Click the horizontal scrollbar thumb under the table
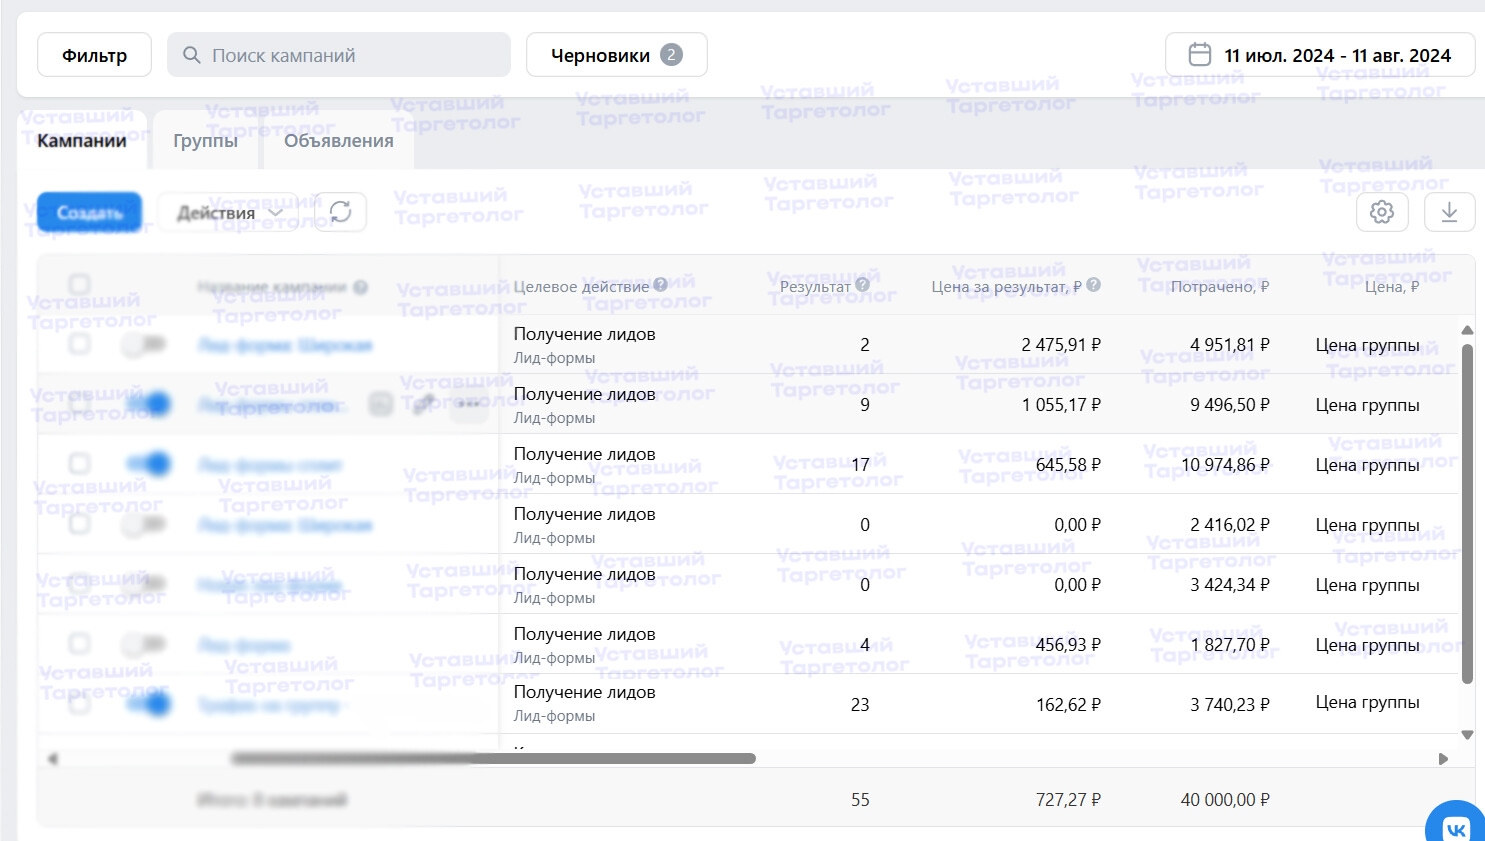 pyautogui.click(x=493, y=759)
